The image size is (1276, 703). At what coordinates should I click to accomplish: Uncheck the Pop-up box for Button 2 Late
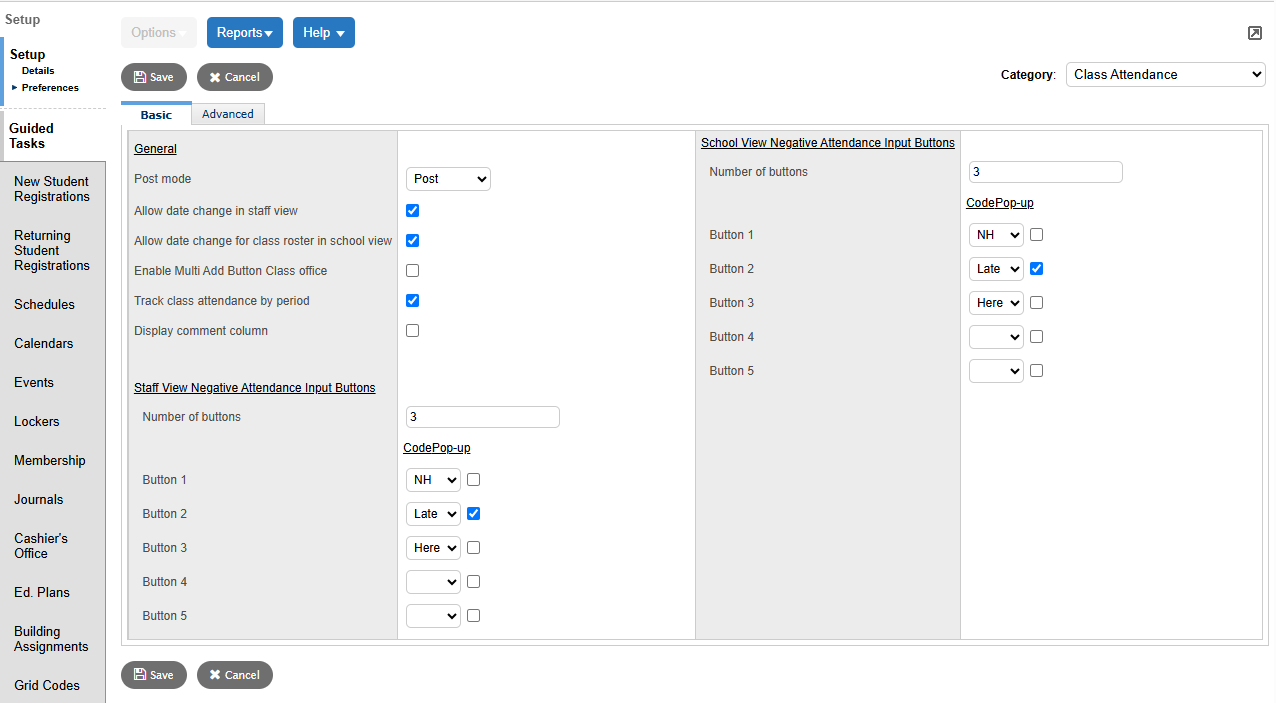[x=473, y=513]
